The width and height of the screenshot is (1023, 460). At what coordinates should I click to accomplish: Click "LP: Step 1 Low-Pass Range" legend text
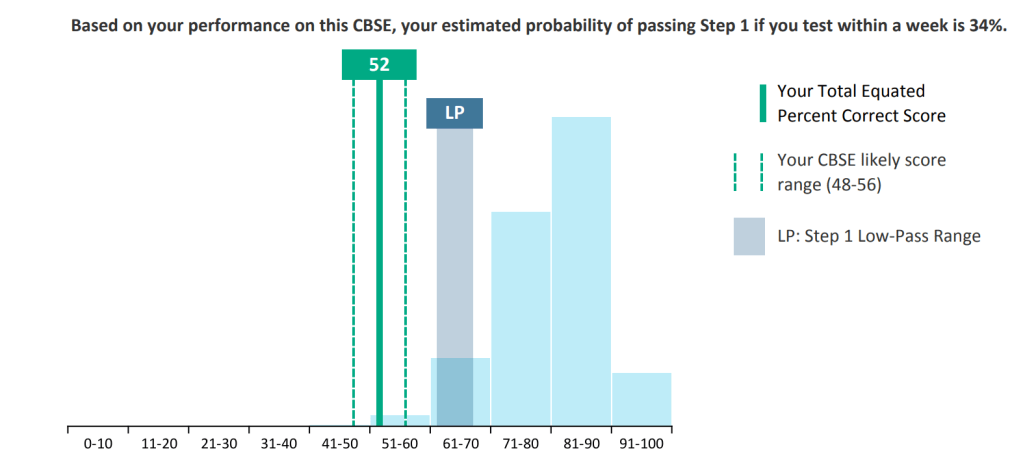pyautogui.click(x=878, y=236)
